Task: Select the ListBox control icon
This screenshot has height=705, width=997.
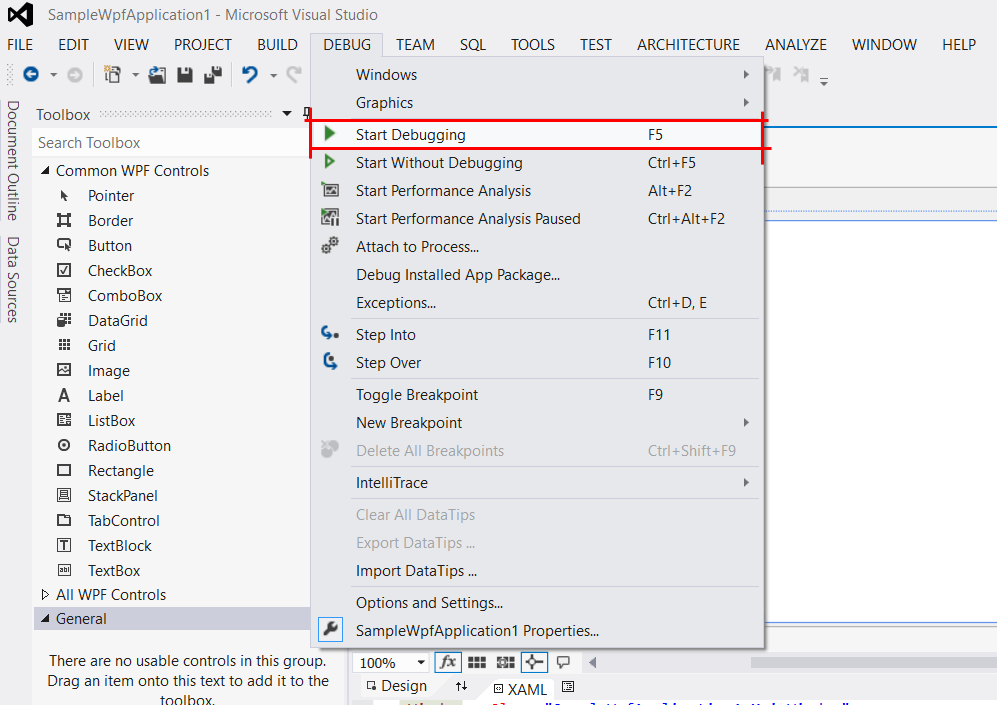Action: point(64,420)
